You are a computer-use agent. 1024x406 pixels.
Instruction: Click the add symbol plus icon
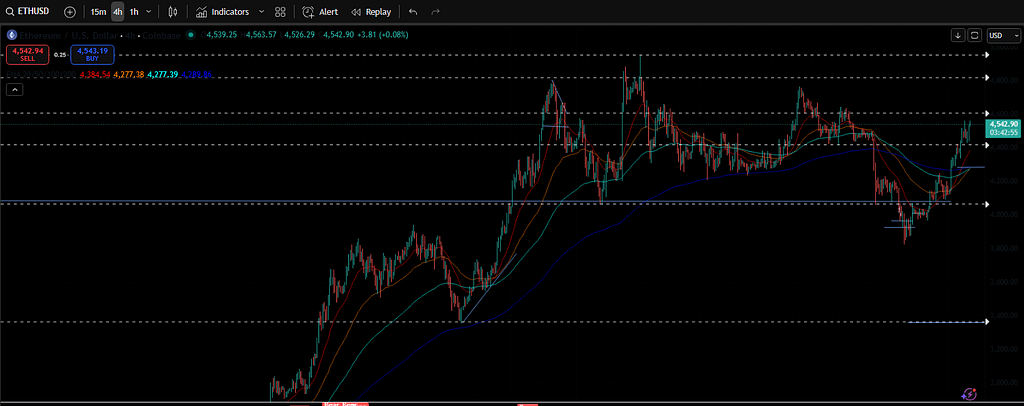[x=69, y=12]
